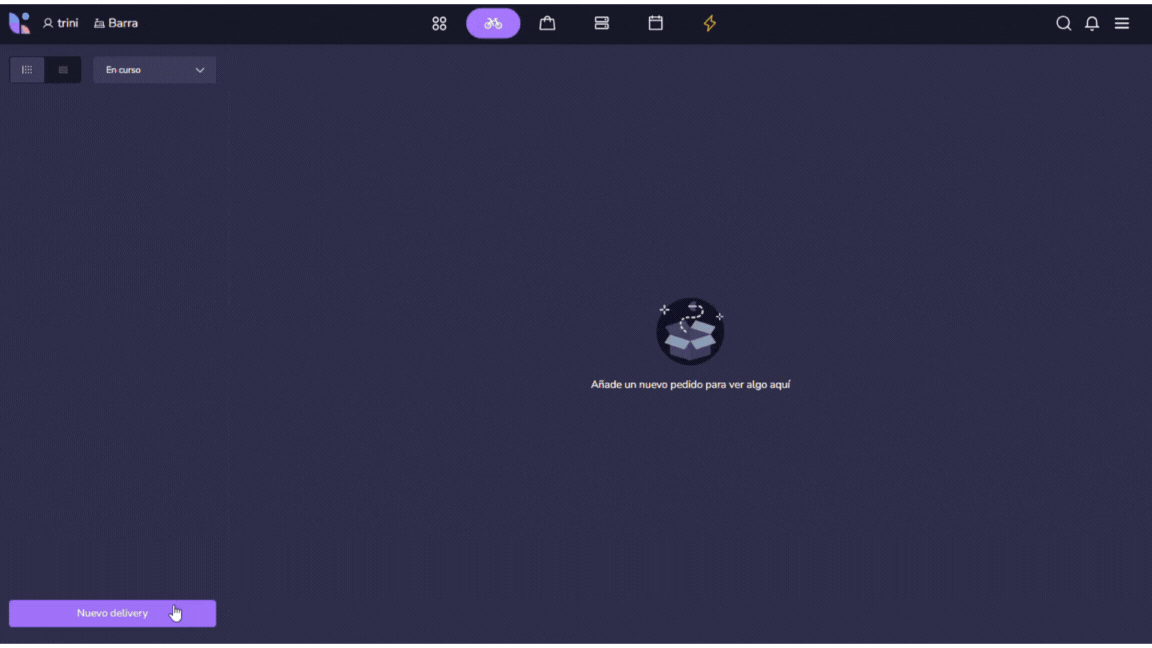
Task: Expand the En curso status dropdown
Action: [x=154, y=70]
